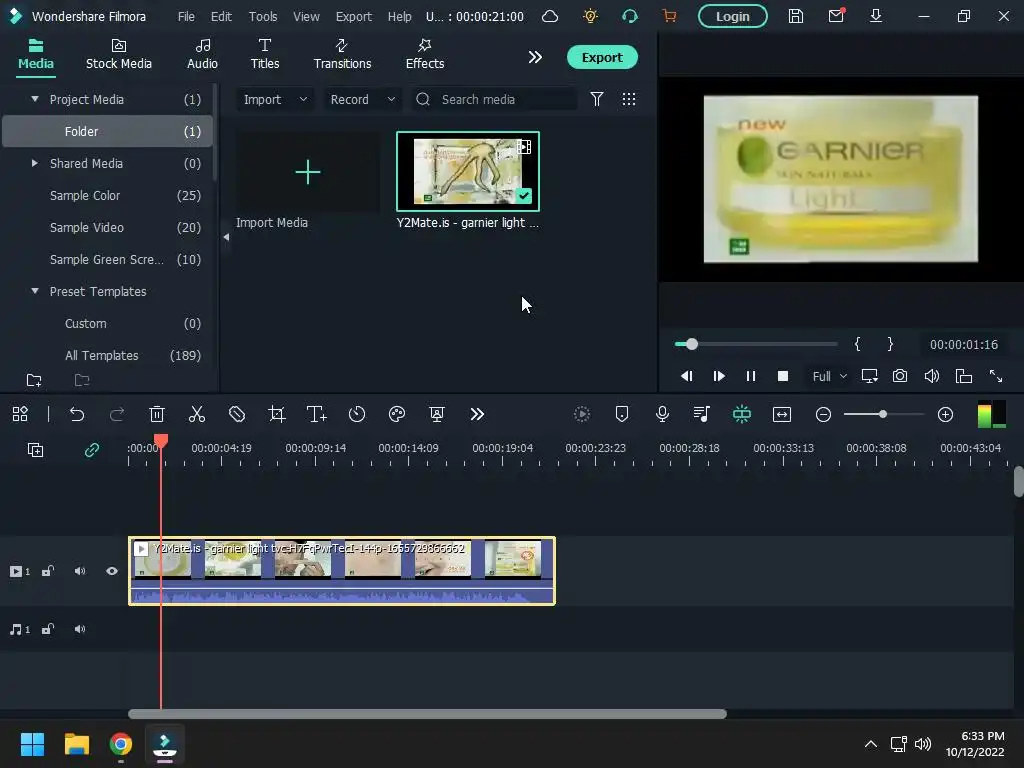This screenshot has height=768, width=1024.
Task: Click the timeline zoom slider
Action: 884,414
